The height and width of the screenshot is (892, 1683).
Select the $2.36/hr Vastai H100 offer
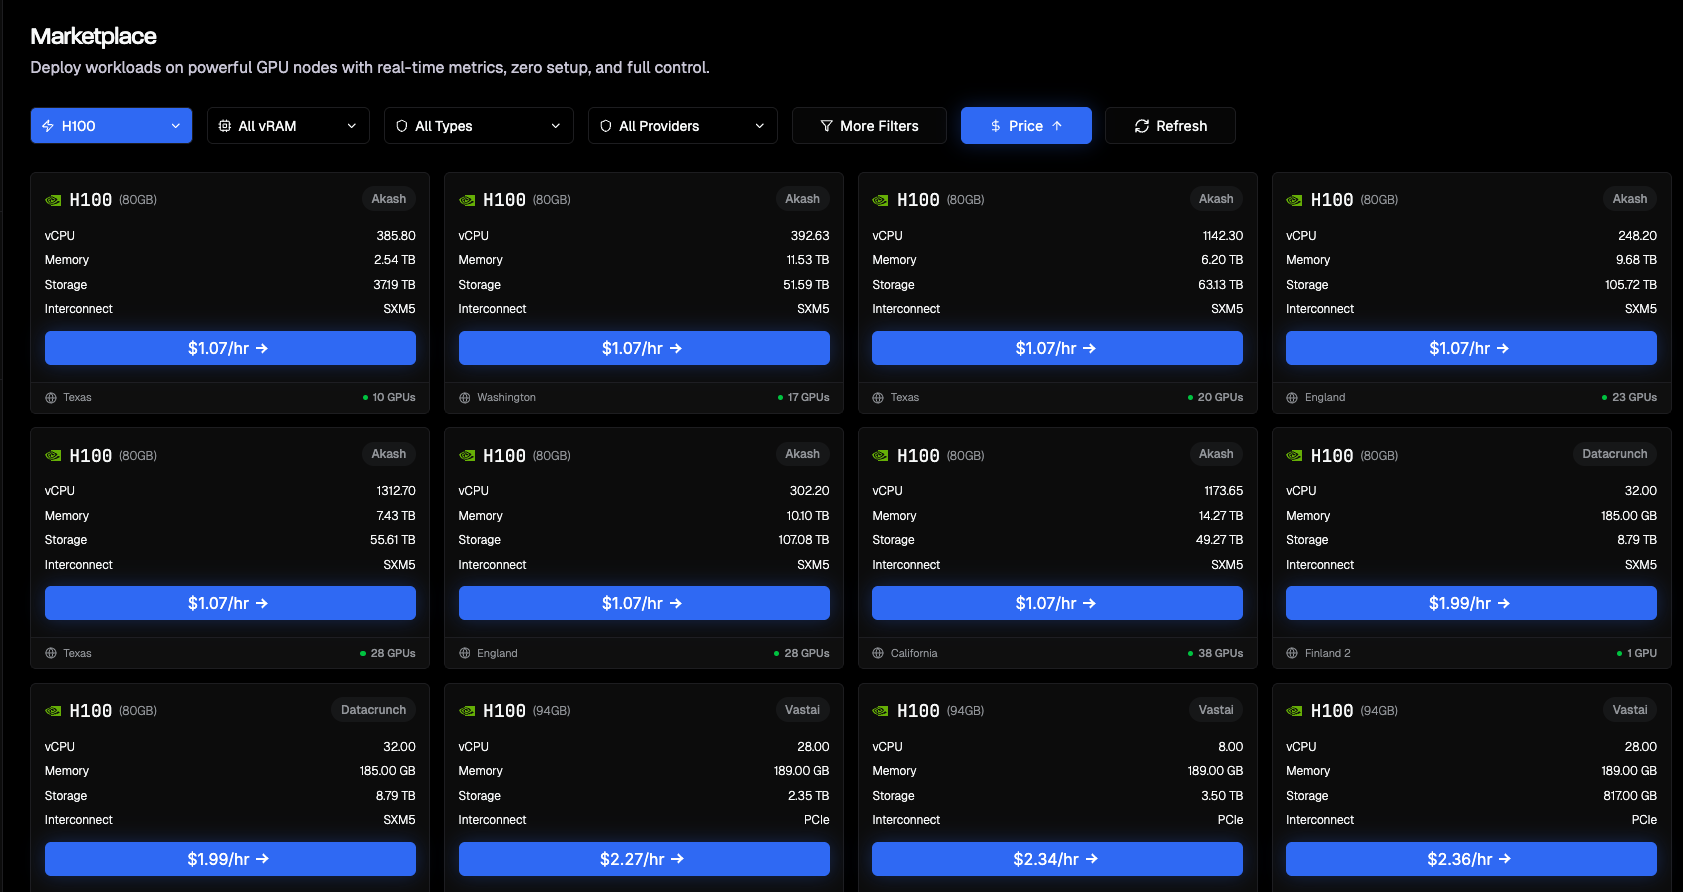pyautogui.click(x=1471, y=859)
